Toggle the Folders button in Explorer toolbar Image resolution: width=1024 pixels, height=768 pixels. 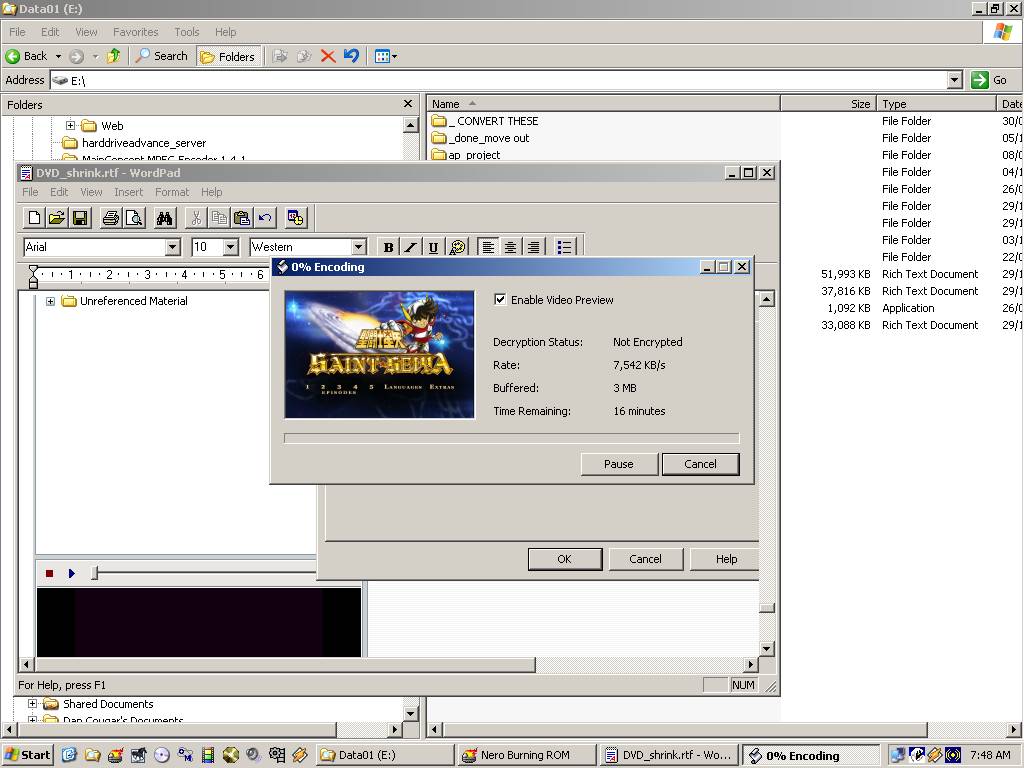229,56
